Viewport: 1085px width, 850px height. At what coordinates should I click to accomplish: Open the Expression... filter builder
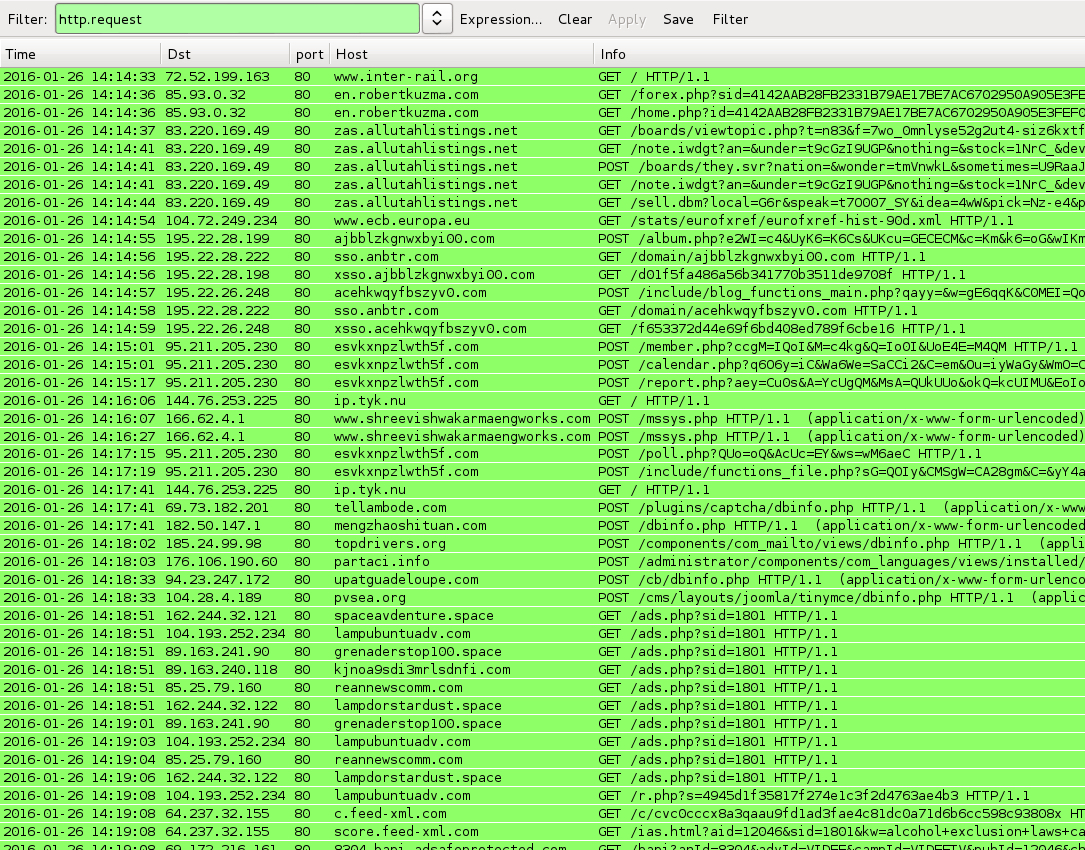coord(500,19)
